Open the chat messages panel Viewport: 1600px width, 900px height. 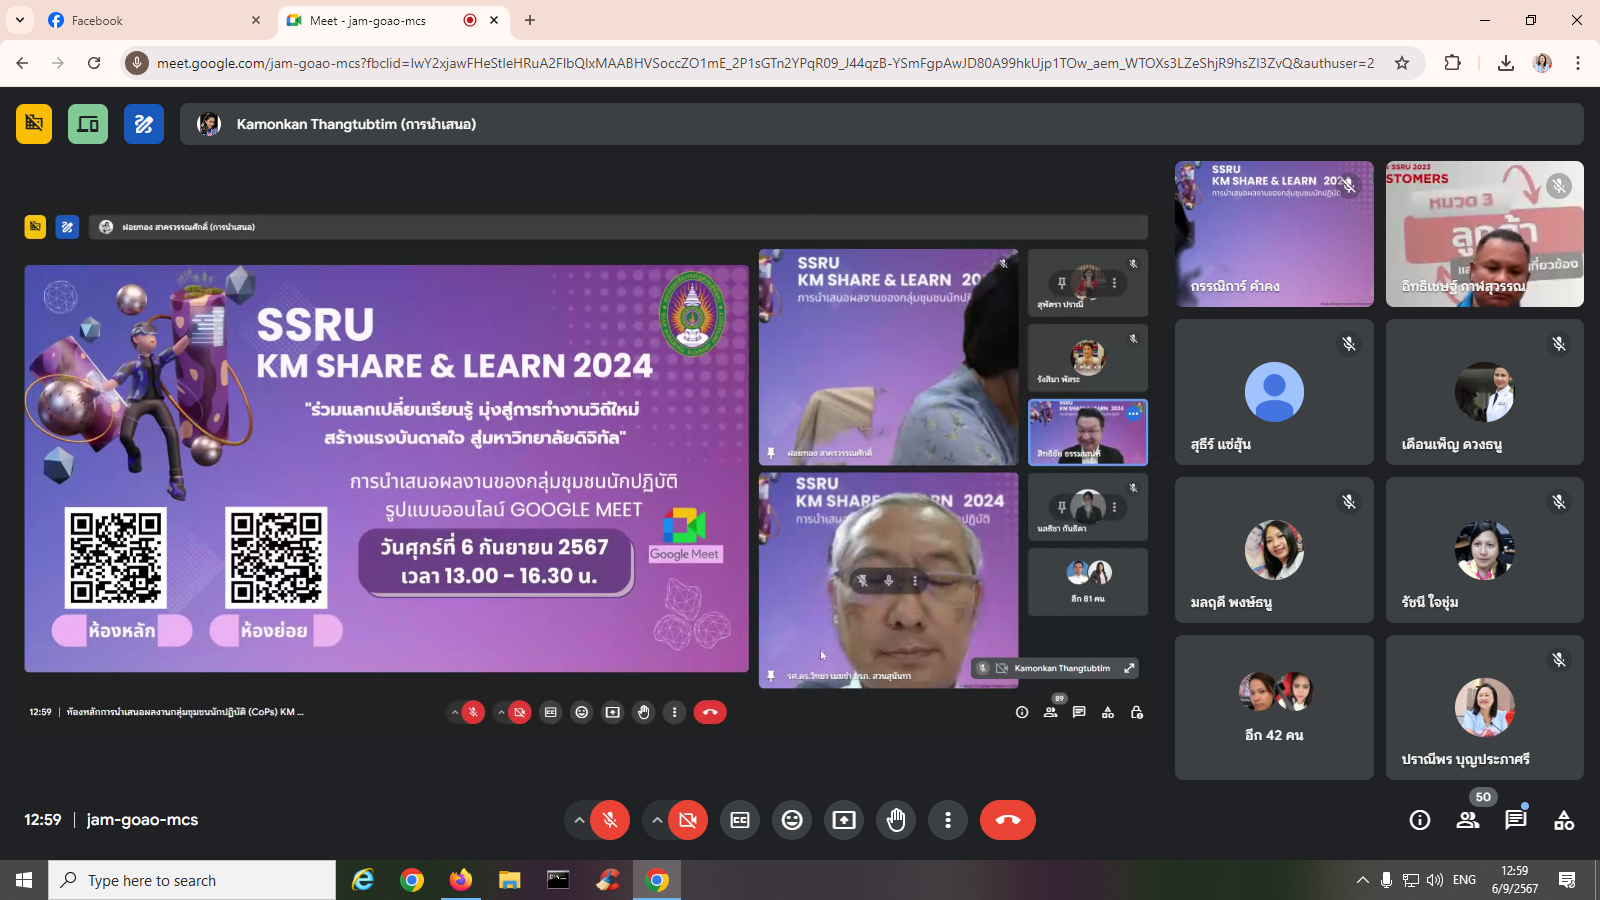1516,820
